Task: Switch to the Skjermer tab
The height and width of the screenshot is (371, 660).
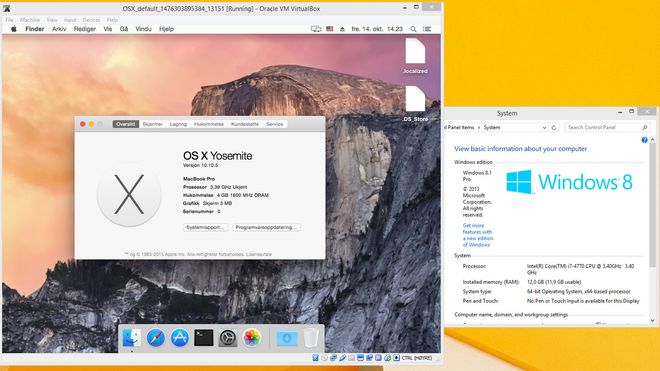Action: (152, 124)
